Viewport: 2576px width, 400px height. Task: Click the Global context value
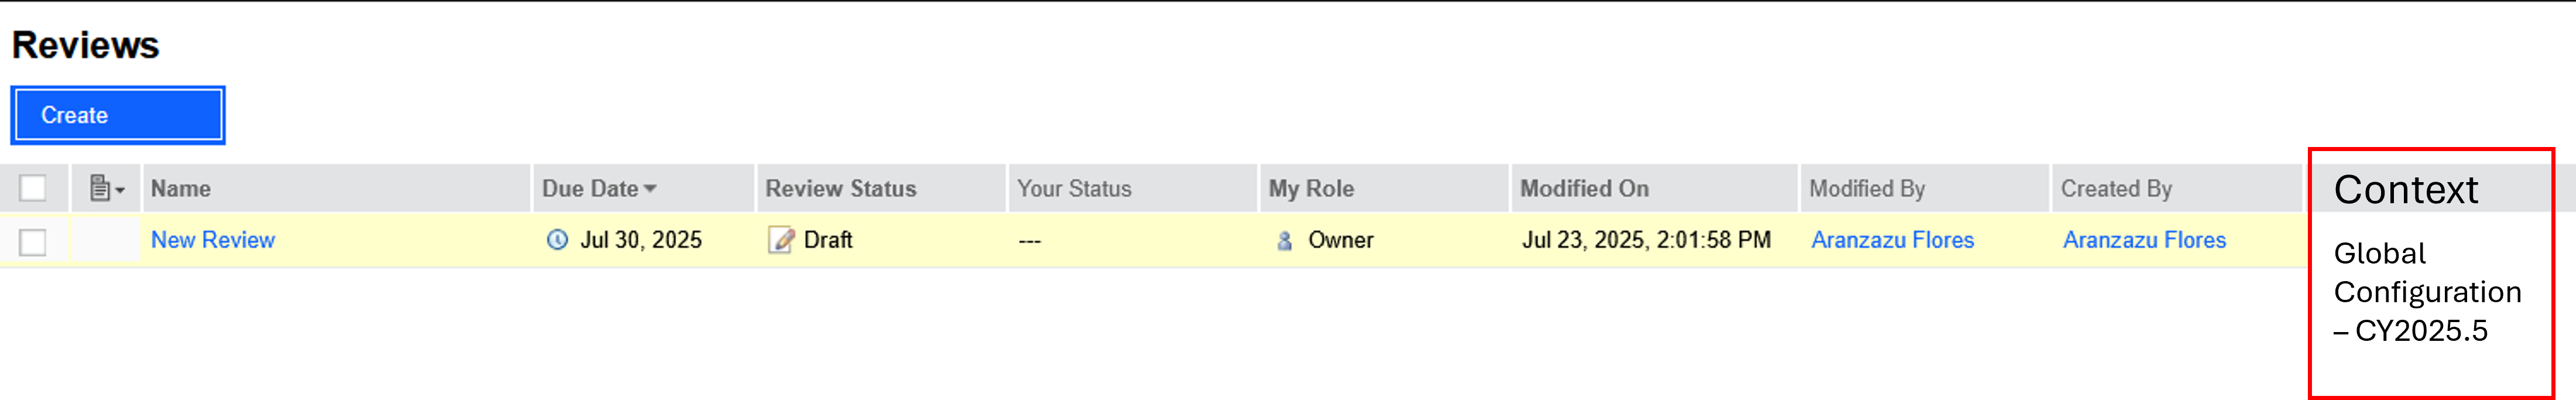click(x=2379, y=253)
